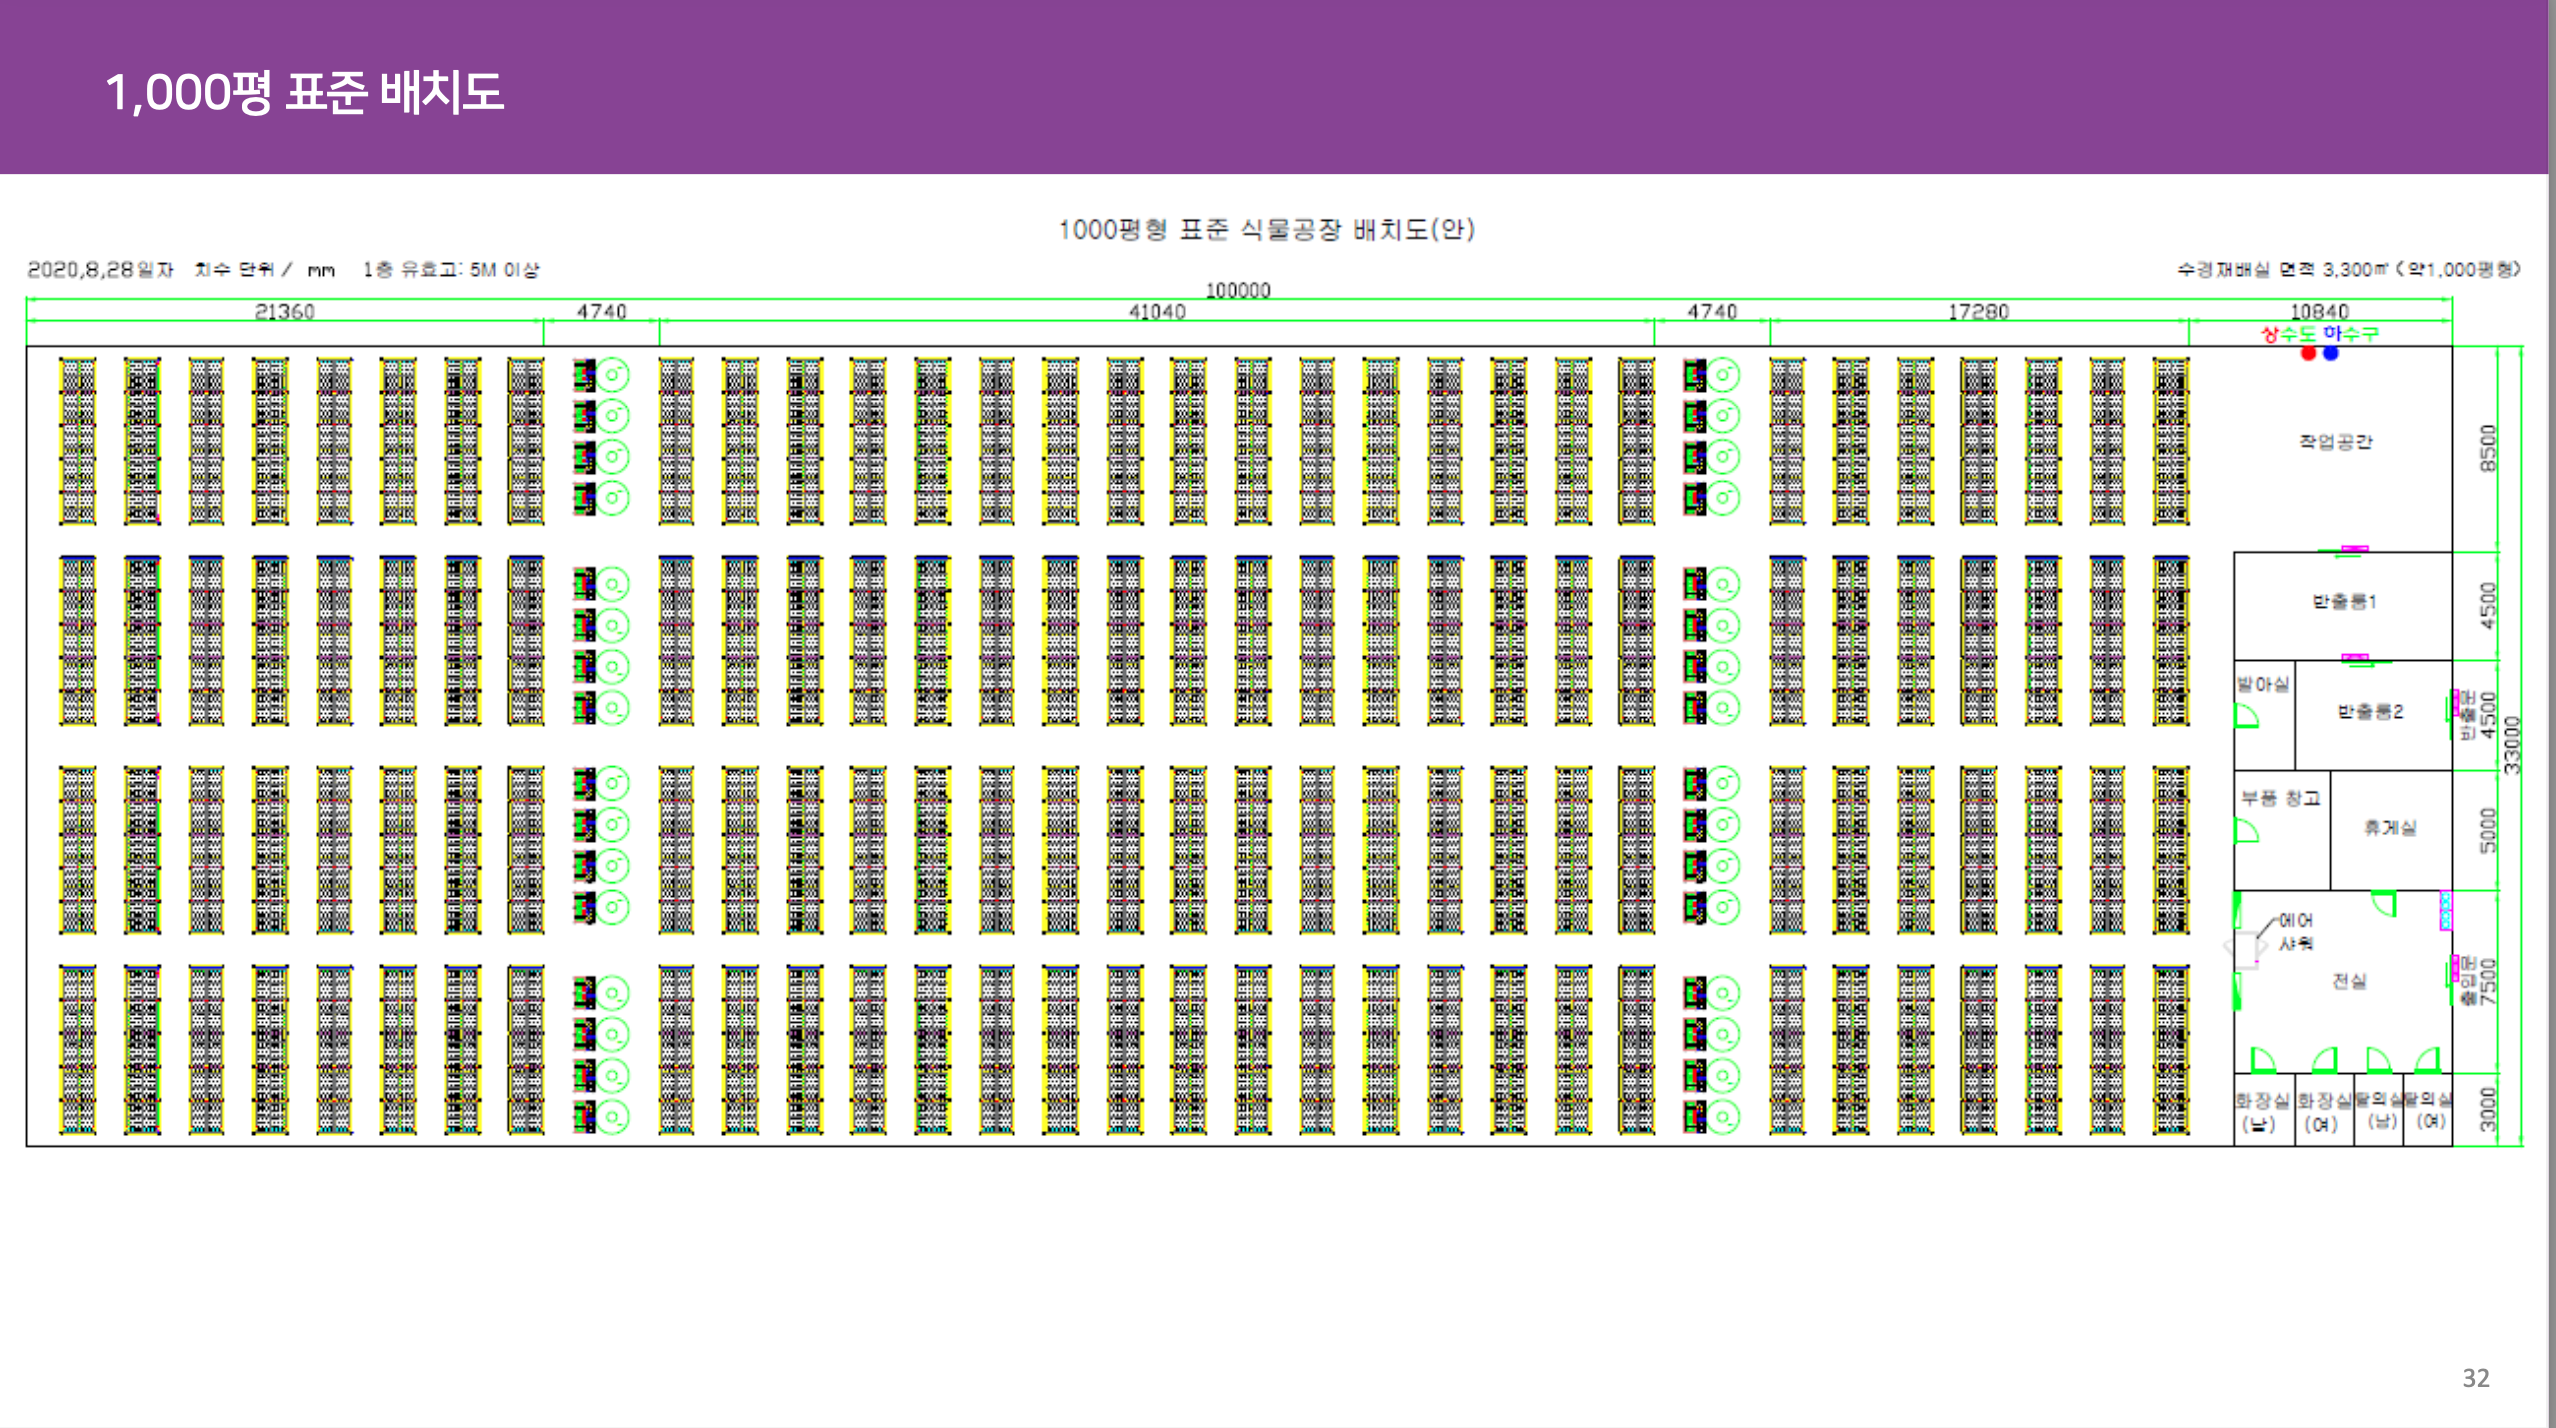Click the 41040 dimension label

[1157, 312]
